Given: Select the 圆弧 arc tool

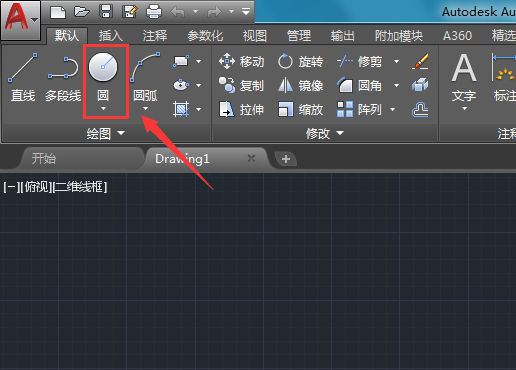Looking at the screenshot, I should coord(145,77).
